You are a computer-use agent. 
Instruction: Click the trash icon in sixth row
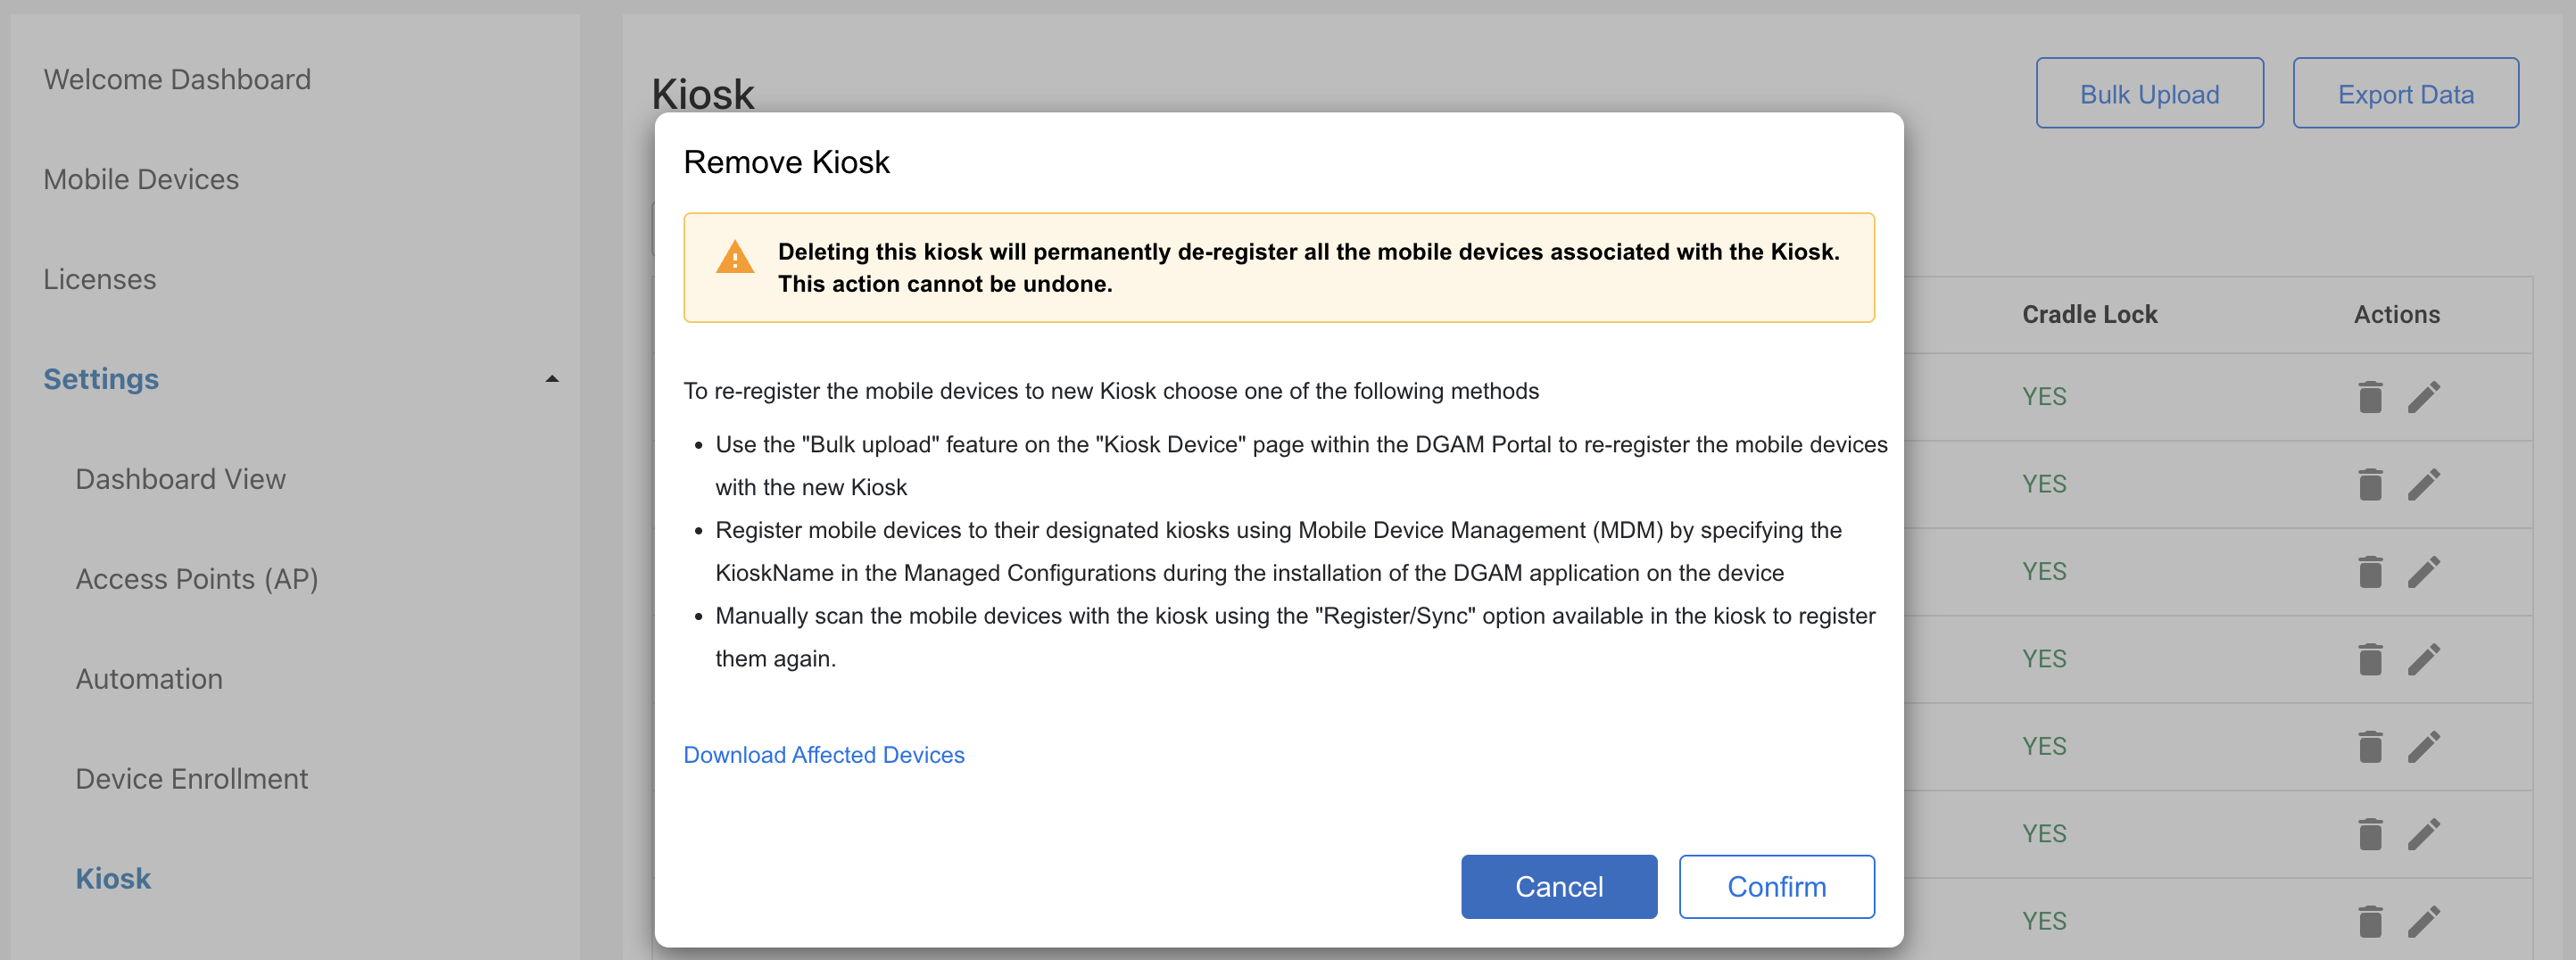click(x=2370, y=834)
